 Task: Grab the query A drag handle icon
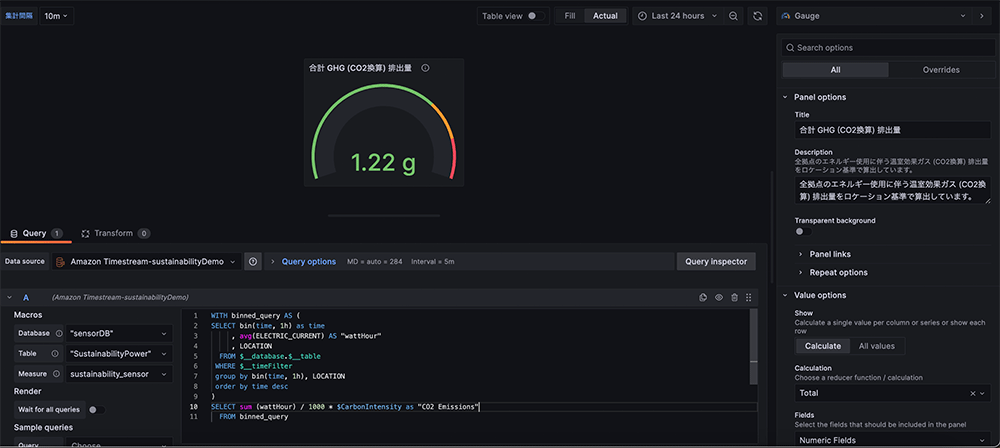coord(749,297)
